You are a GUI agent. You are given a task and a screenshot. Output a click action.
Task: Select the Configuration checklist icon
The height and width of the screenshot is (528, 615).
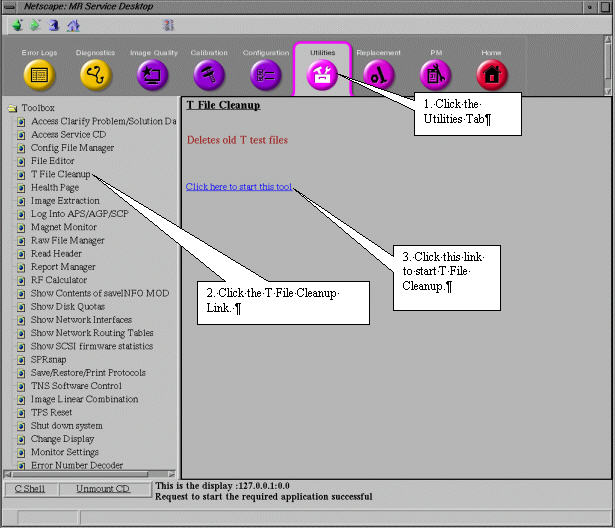265,74
